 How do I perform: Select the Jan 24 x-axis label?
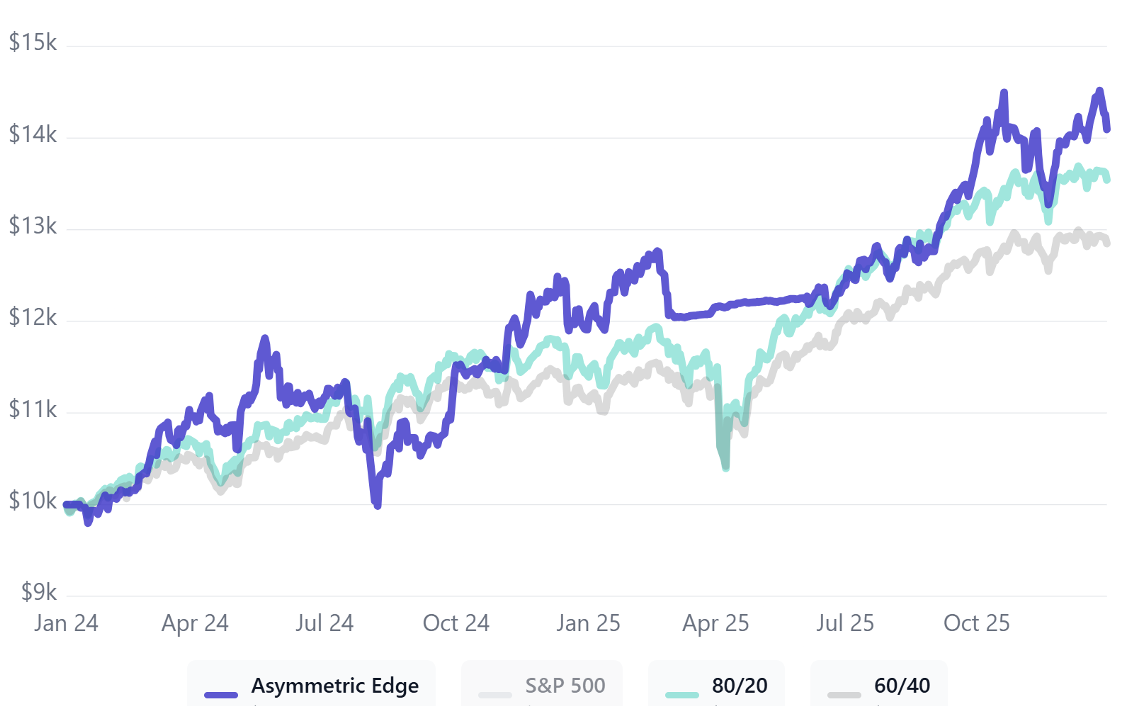66,623
